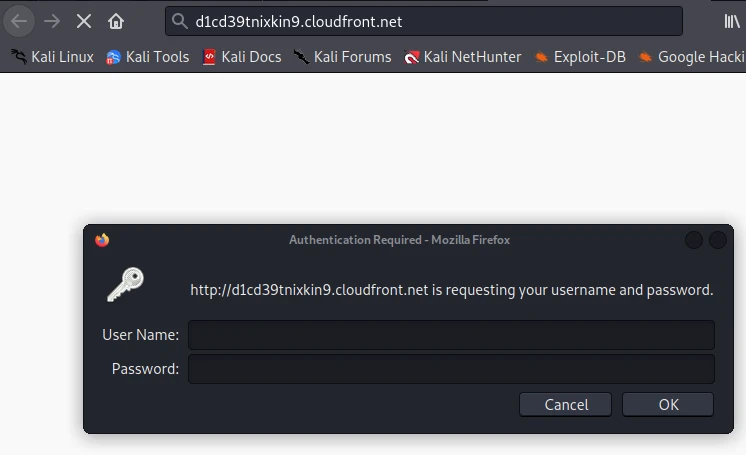746x455 pixels.
Task: Confirm credentials with the OK button
Action: [668, 404]
